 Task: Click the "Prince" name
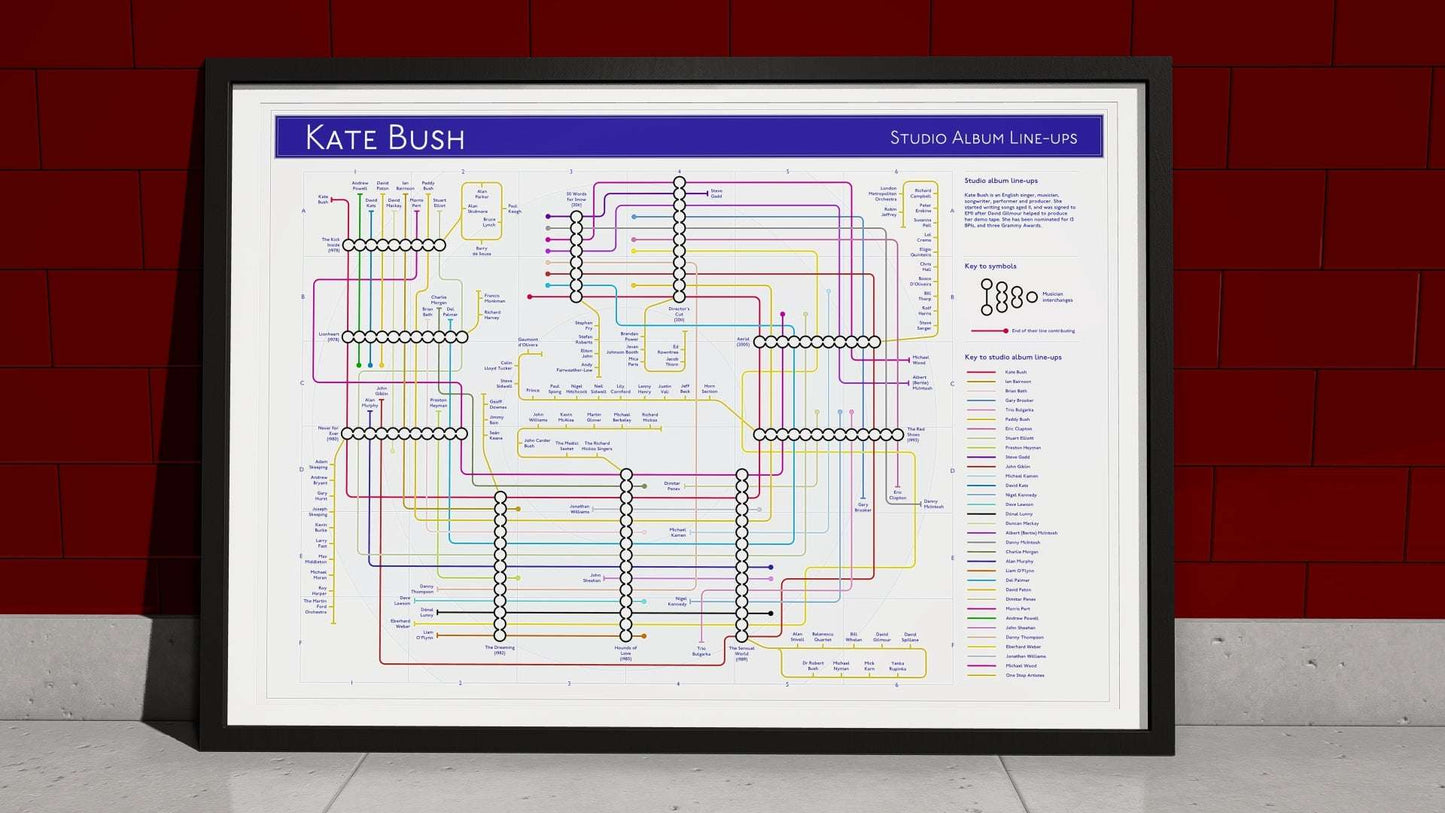532,390
